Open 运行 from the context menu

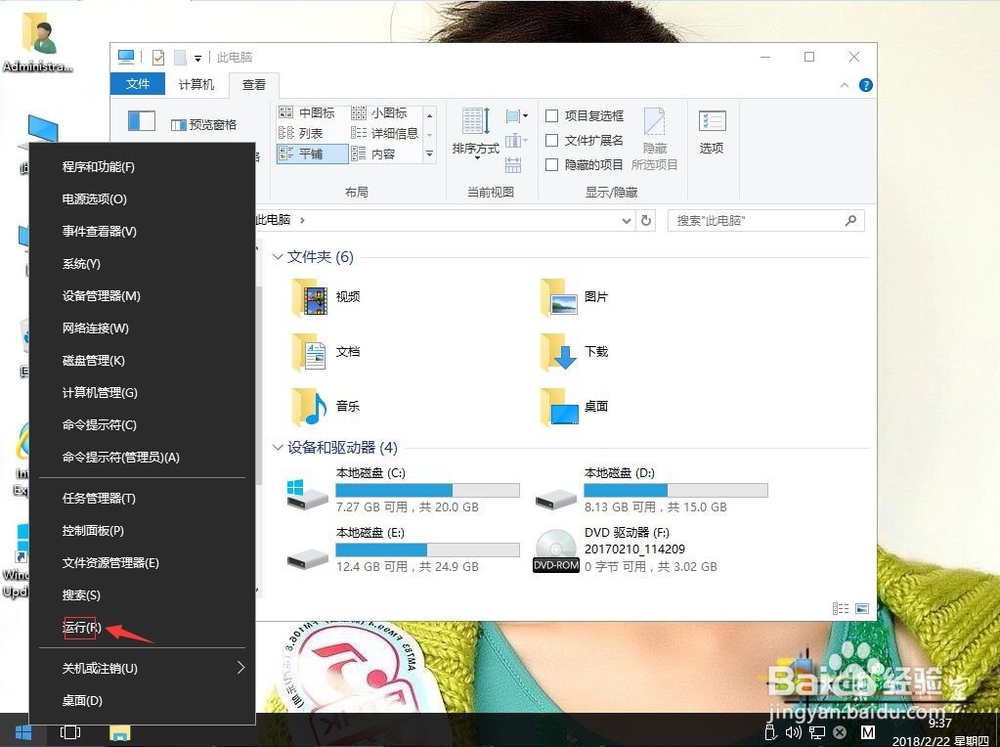click(78, 628)
